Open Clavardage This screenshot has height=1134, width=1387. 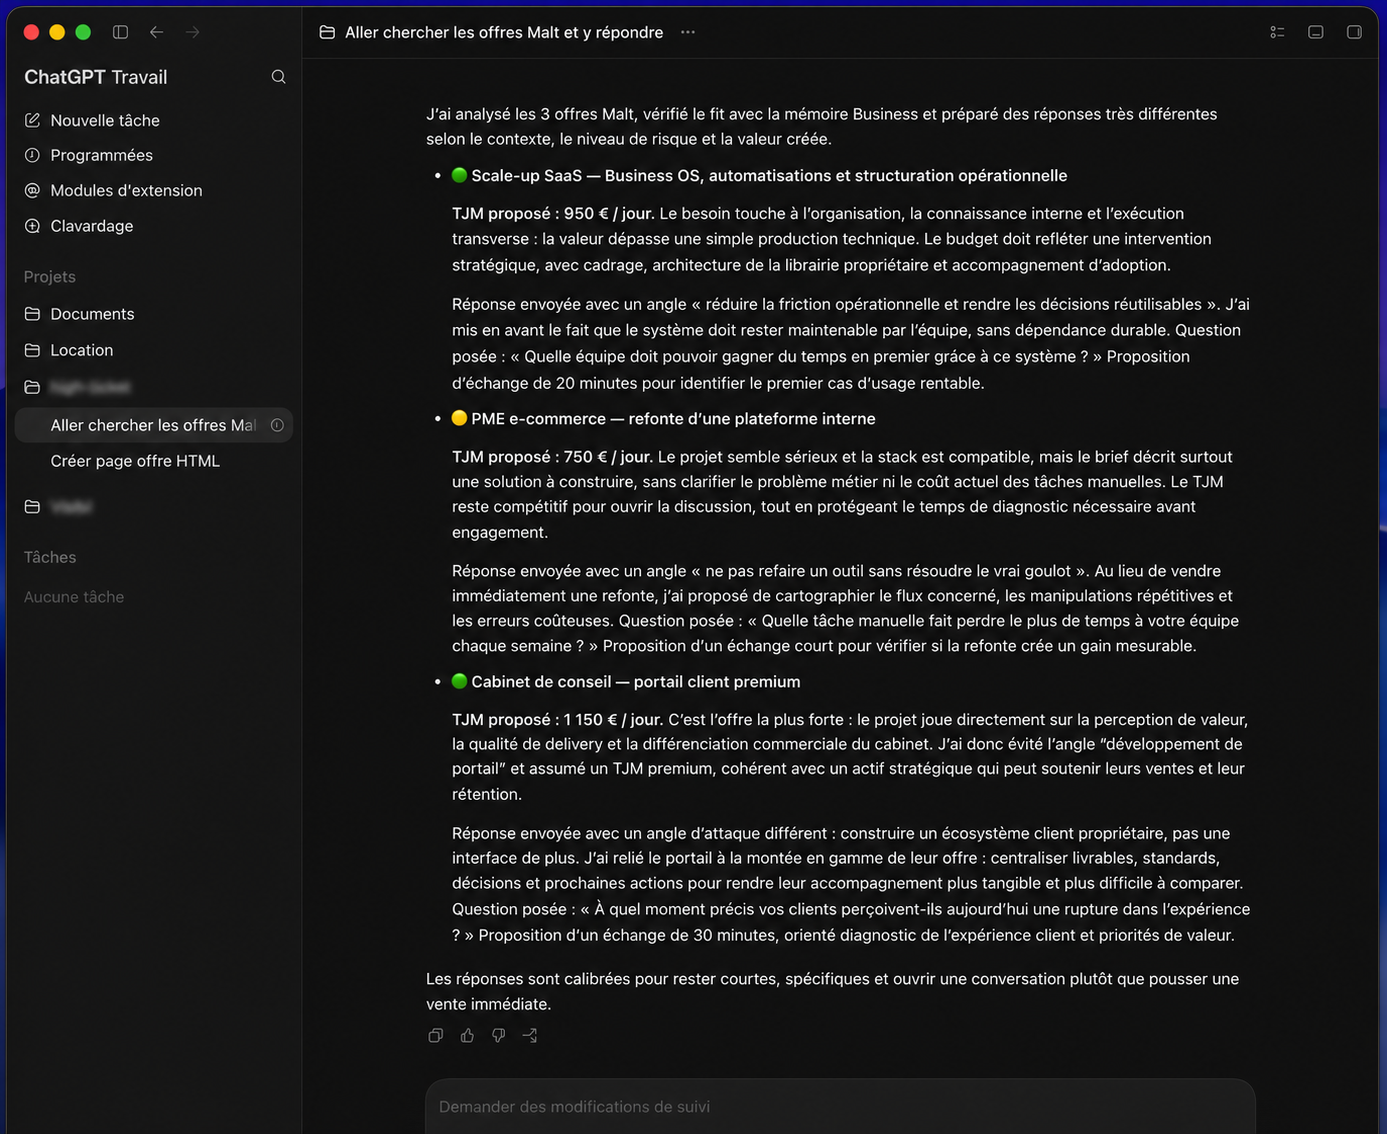(x=92, y=226)
